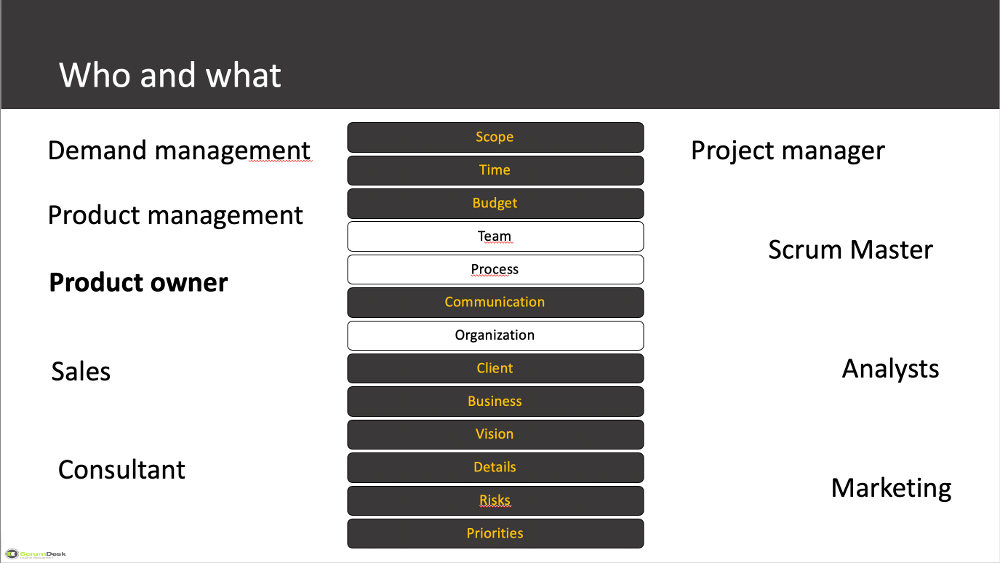Select the bold Product owner text

coord(138,282)
